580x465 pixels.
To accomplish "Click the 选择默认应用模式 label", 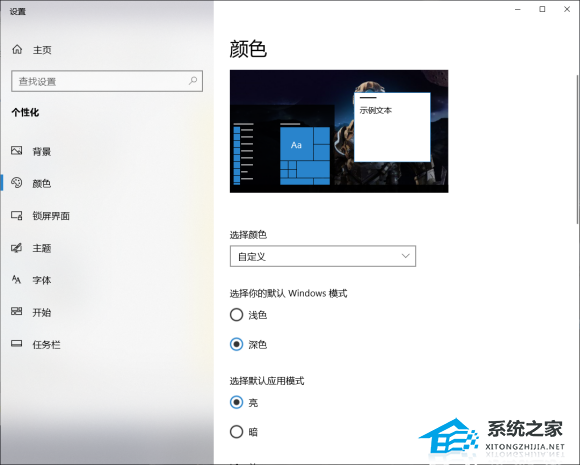I will (267, 381).
